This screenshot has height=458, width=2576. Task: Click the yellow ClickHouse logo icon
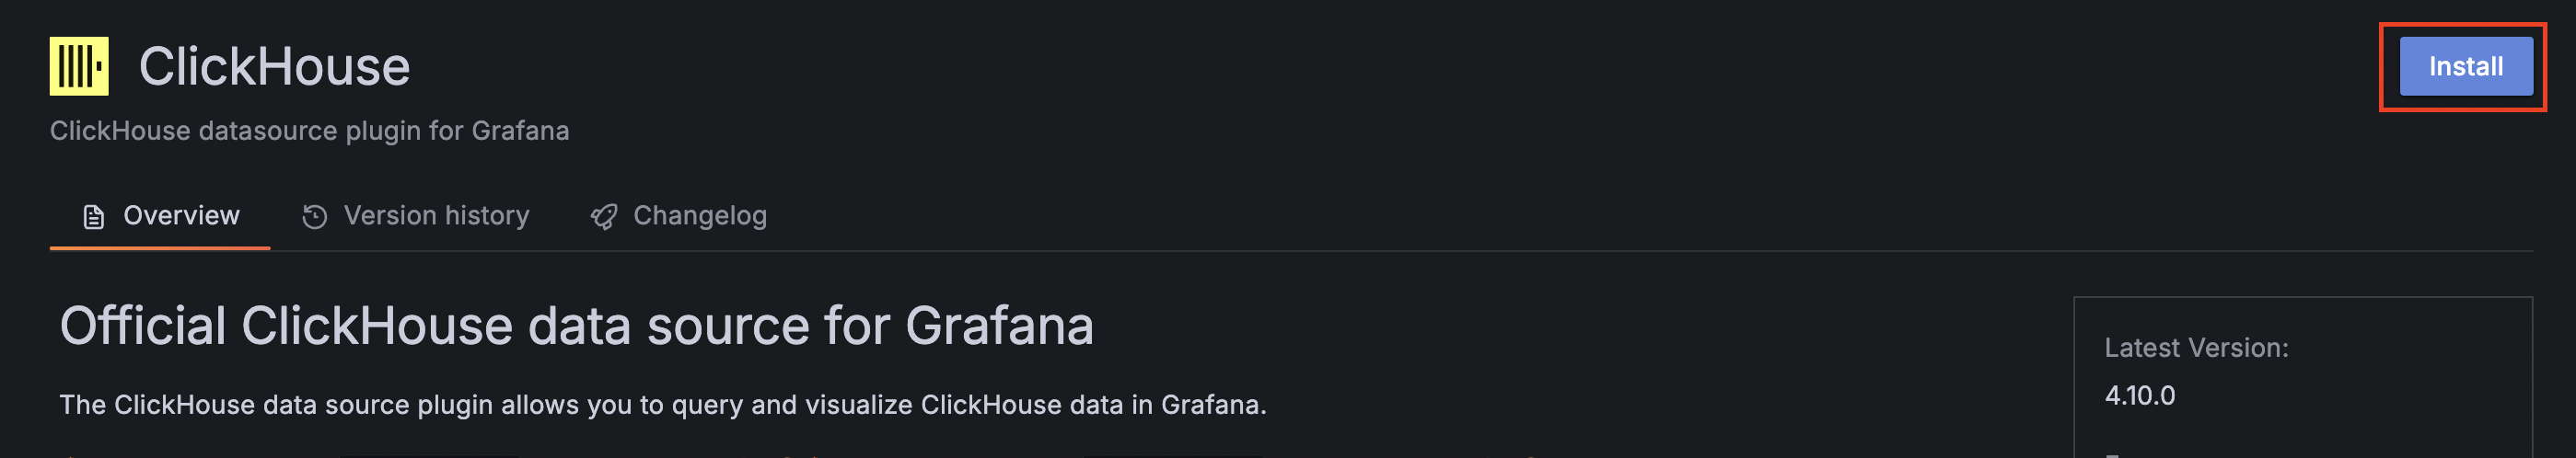(79, 66)
